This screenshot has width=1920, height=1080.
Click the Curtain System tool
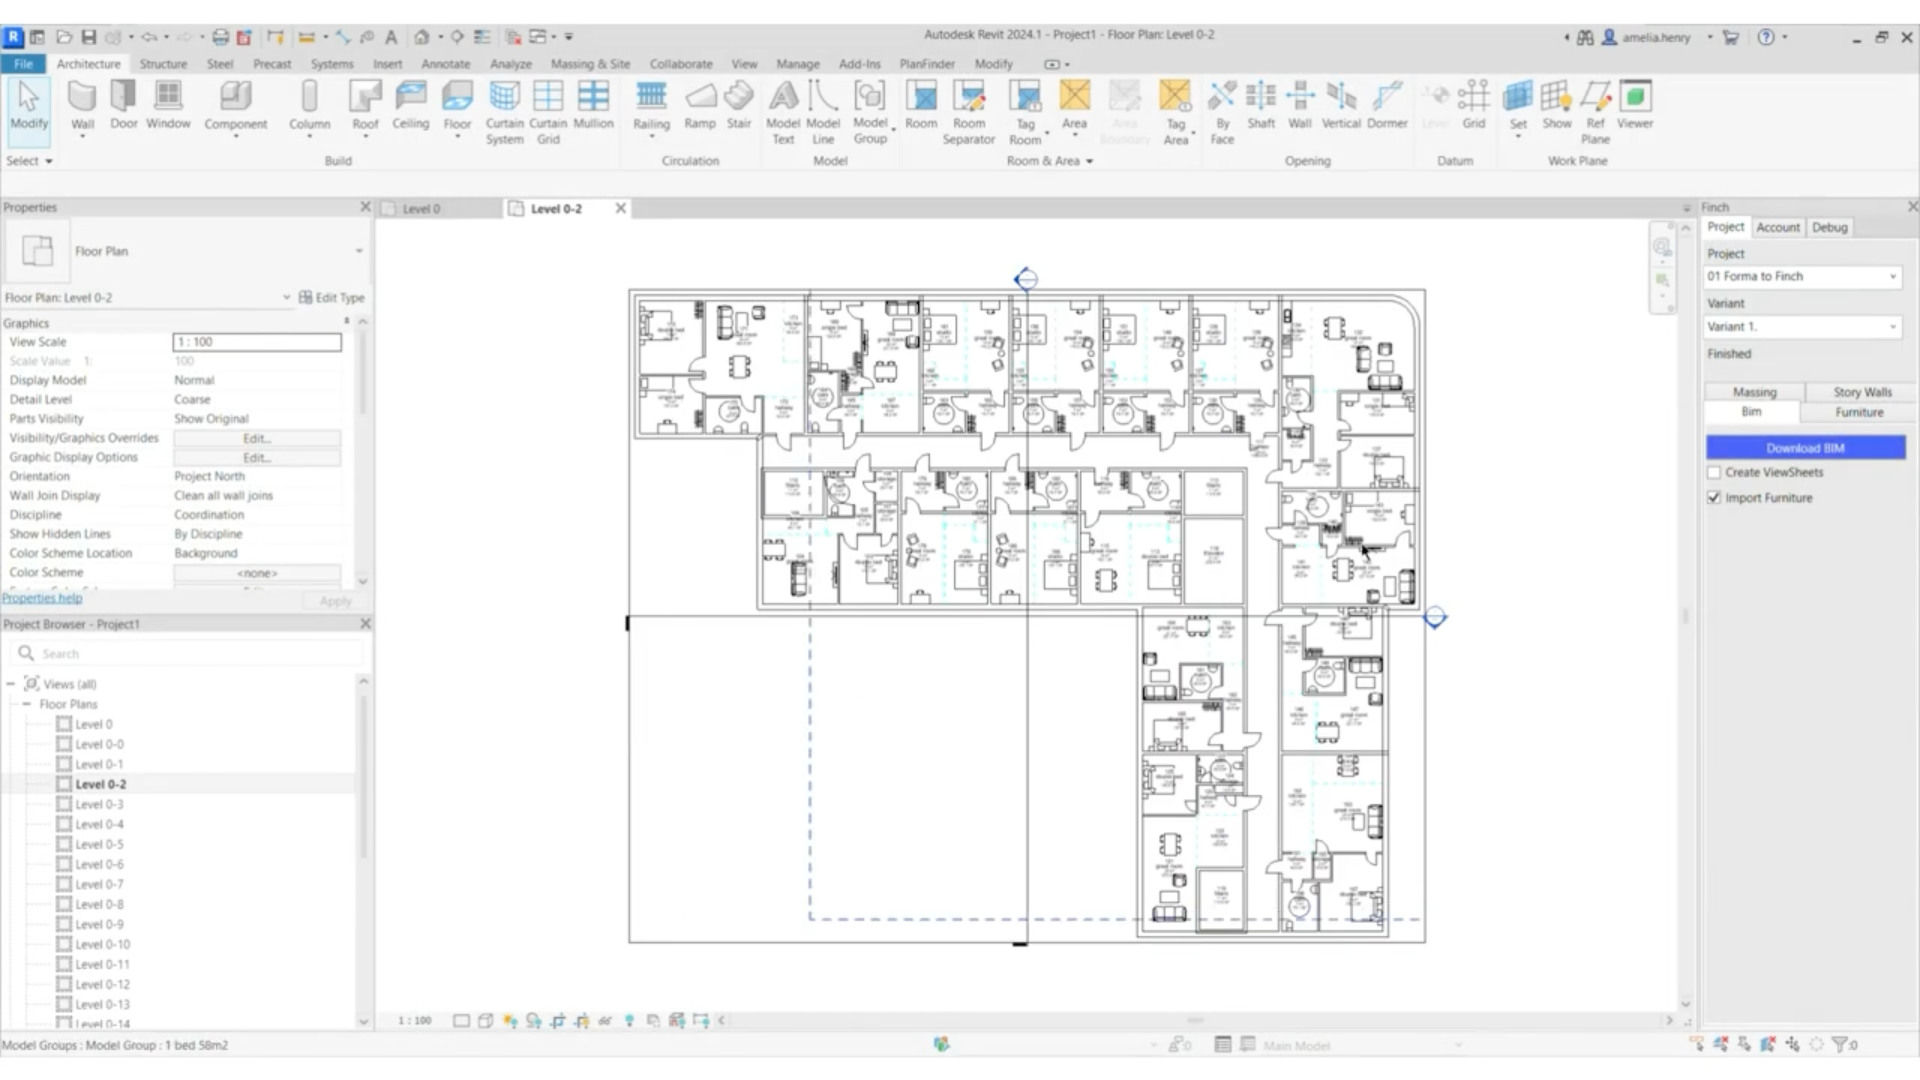pos(504,110)
